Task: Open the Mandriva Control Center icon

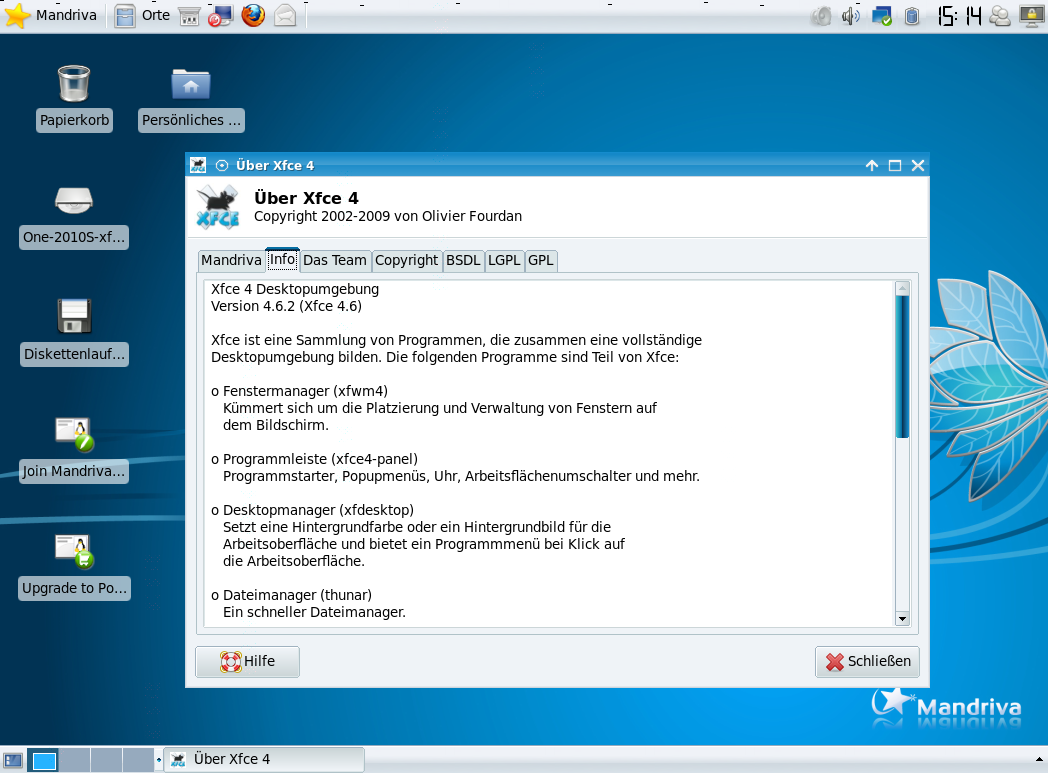Action: [x=222, y=16]
